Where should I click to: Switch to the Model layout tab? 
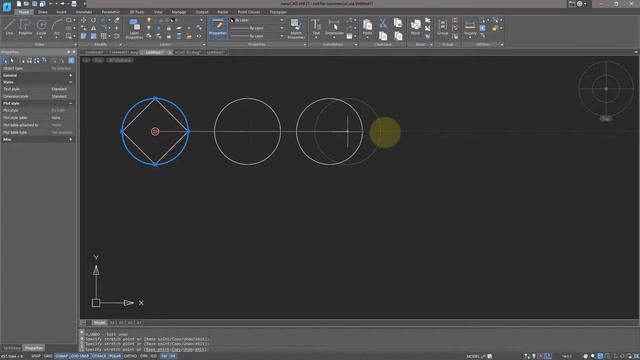pos(100,323)
